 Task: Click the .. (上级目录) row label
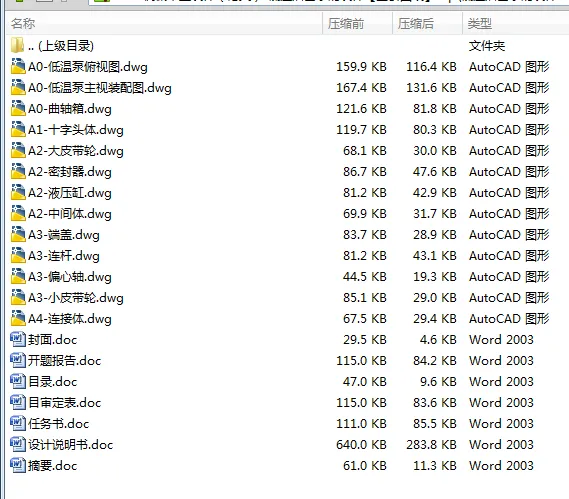[x=61, y=46]
